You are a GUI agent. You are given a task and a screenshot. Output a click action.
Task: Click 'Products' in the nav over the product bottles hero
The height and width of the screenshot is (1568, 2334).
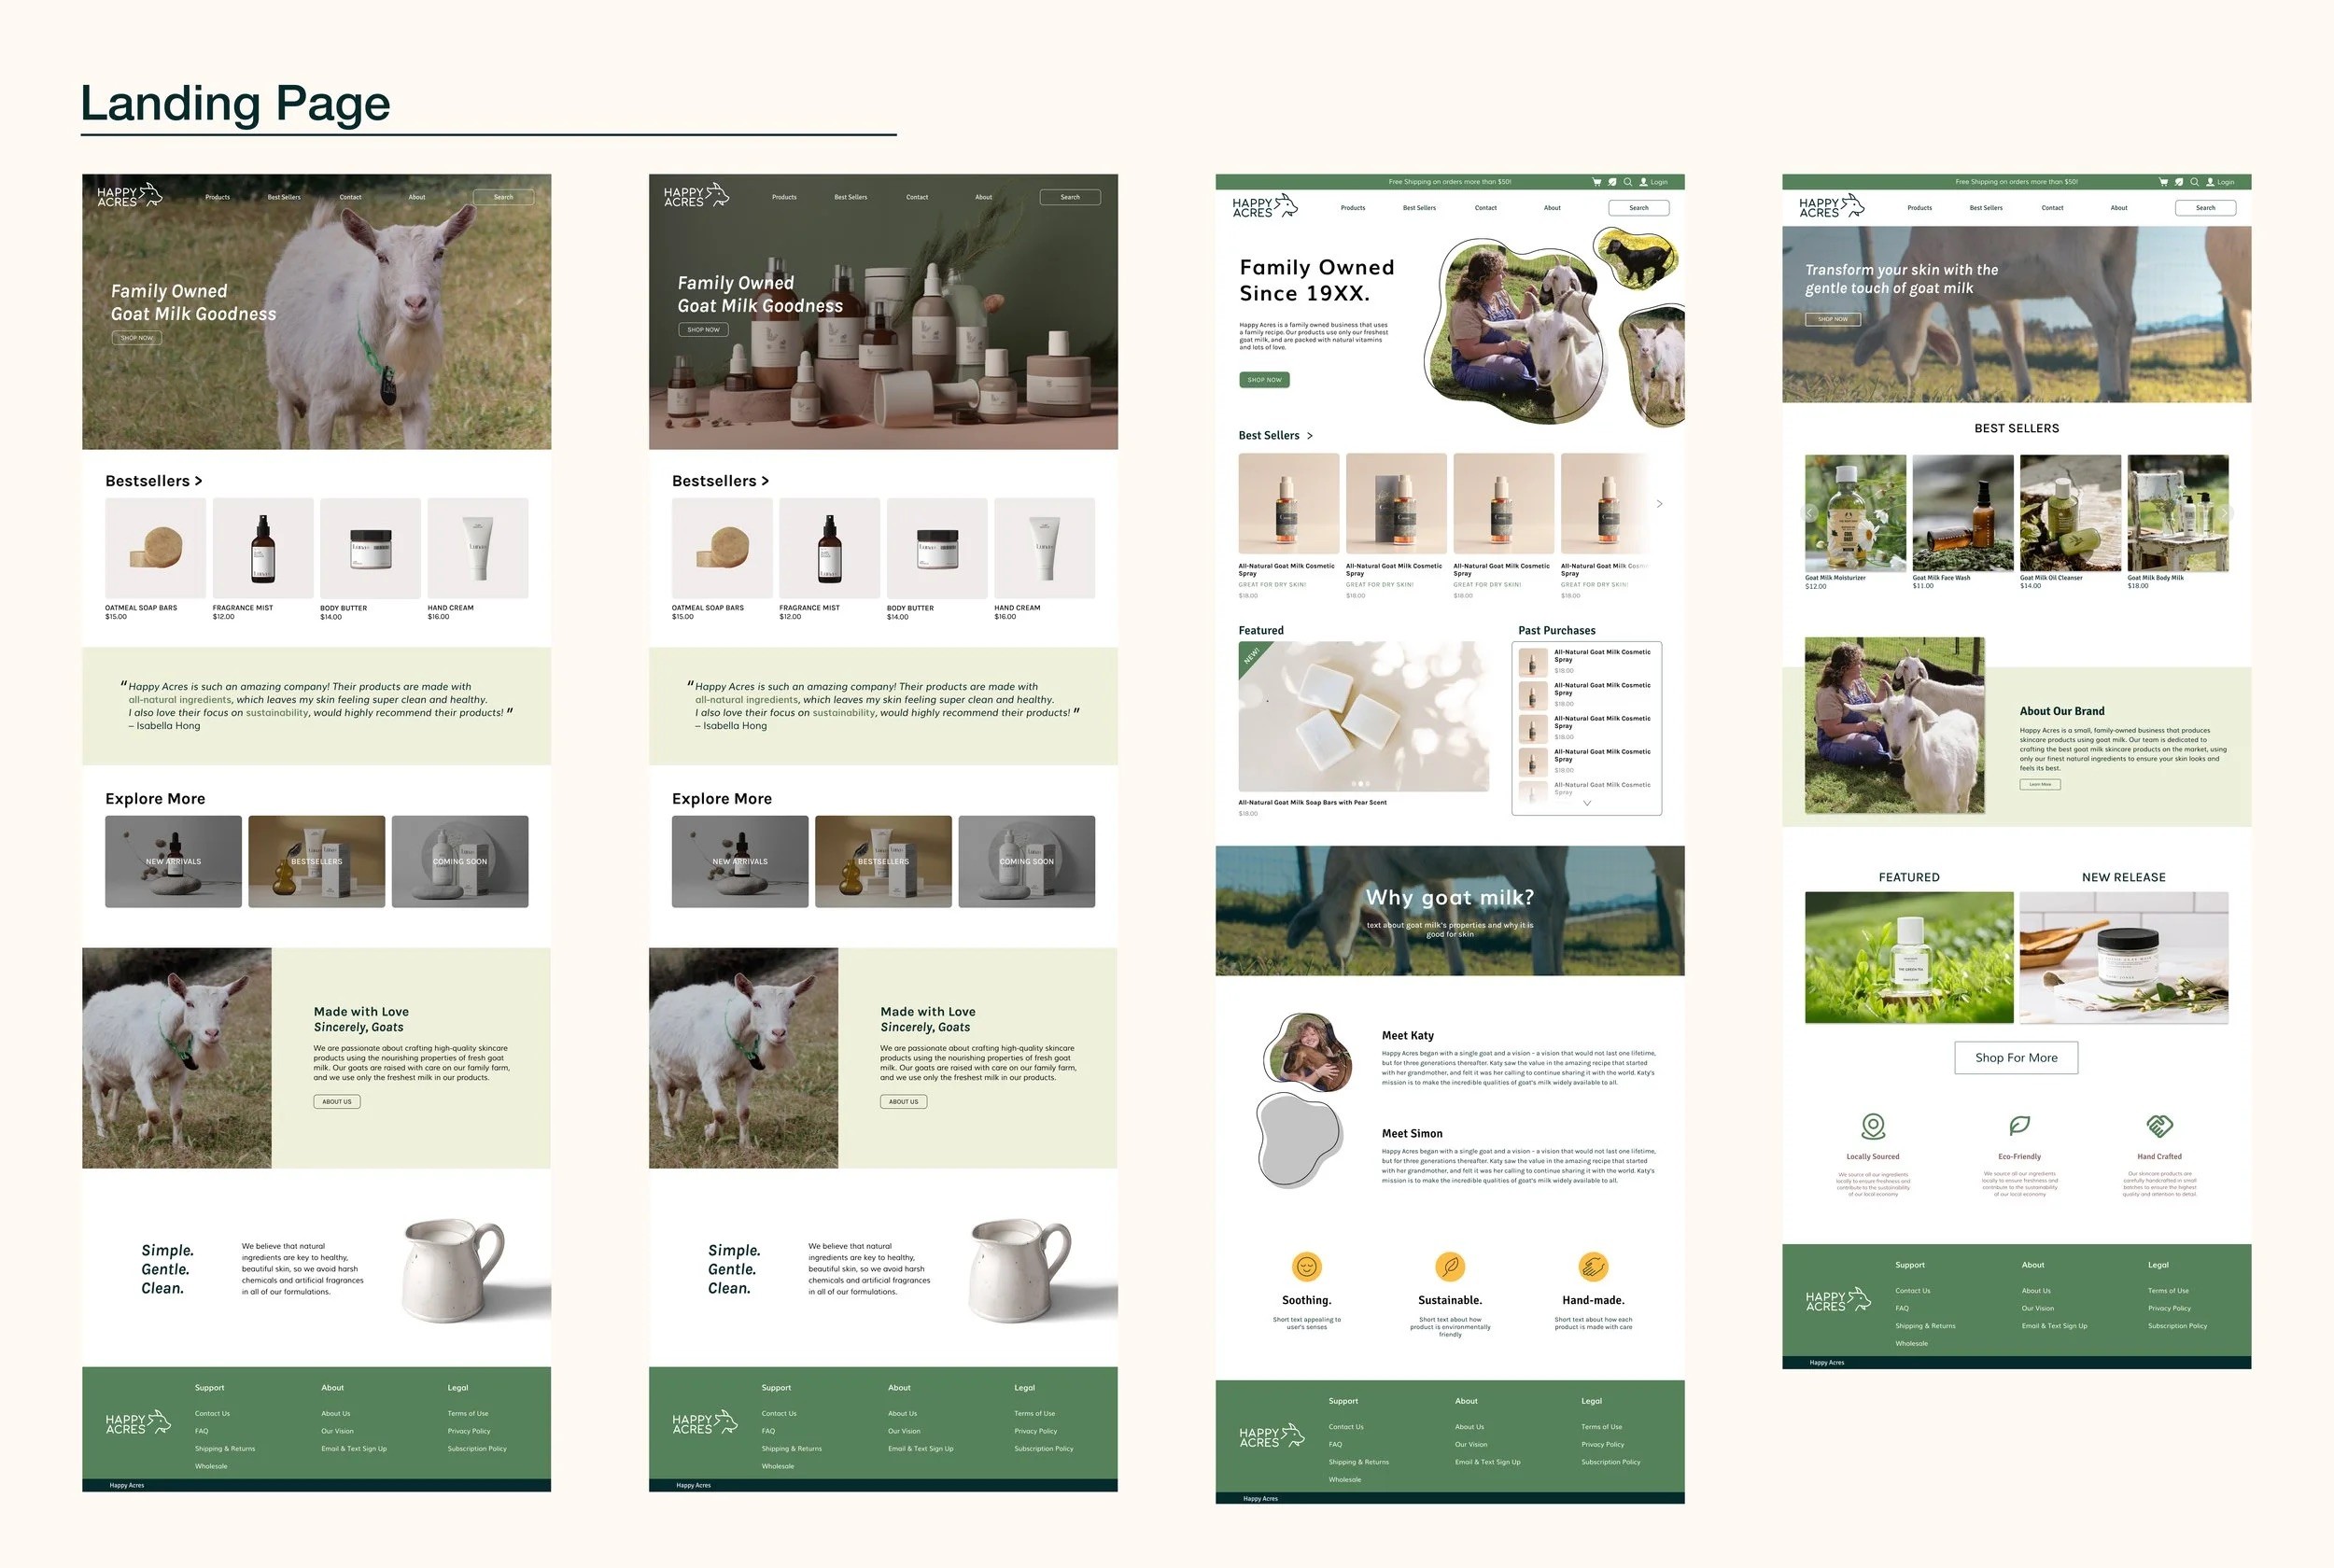tap(784, 197)
